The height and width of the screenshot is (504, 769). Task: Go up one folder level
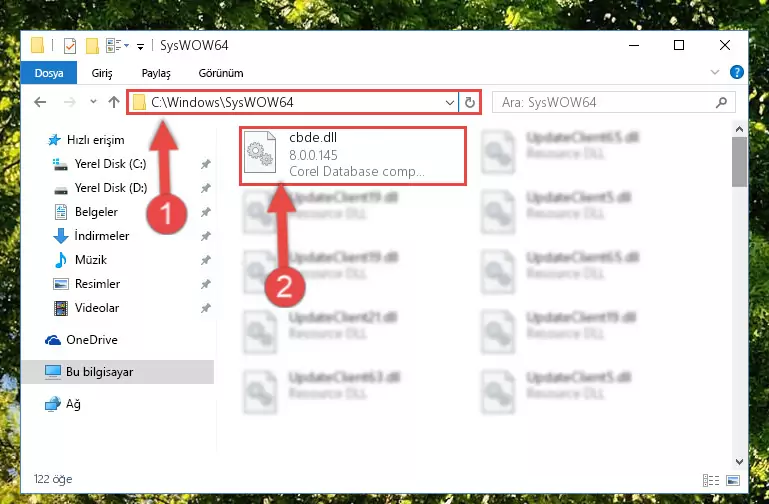pyautogui.click(x=114, y=102)
